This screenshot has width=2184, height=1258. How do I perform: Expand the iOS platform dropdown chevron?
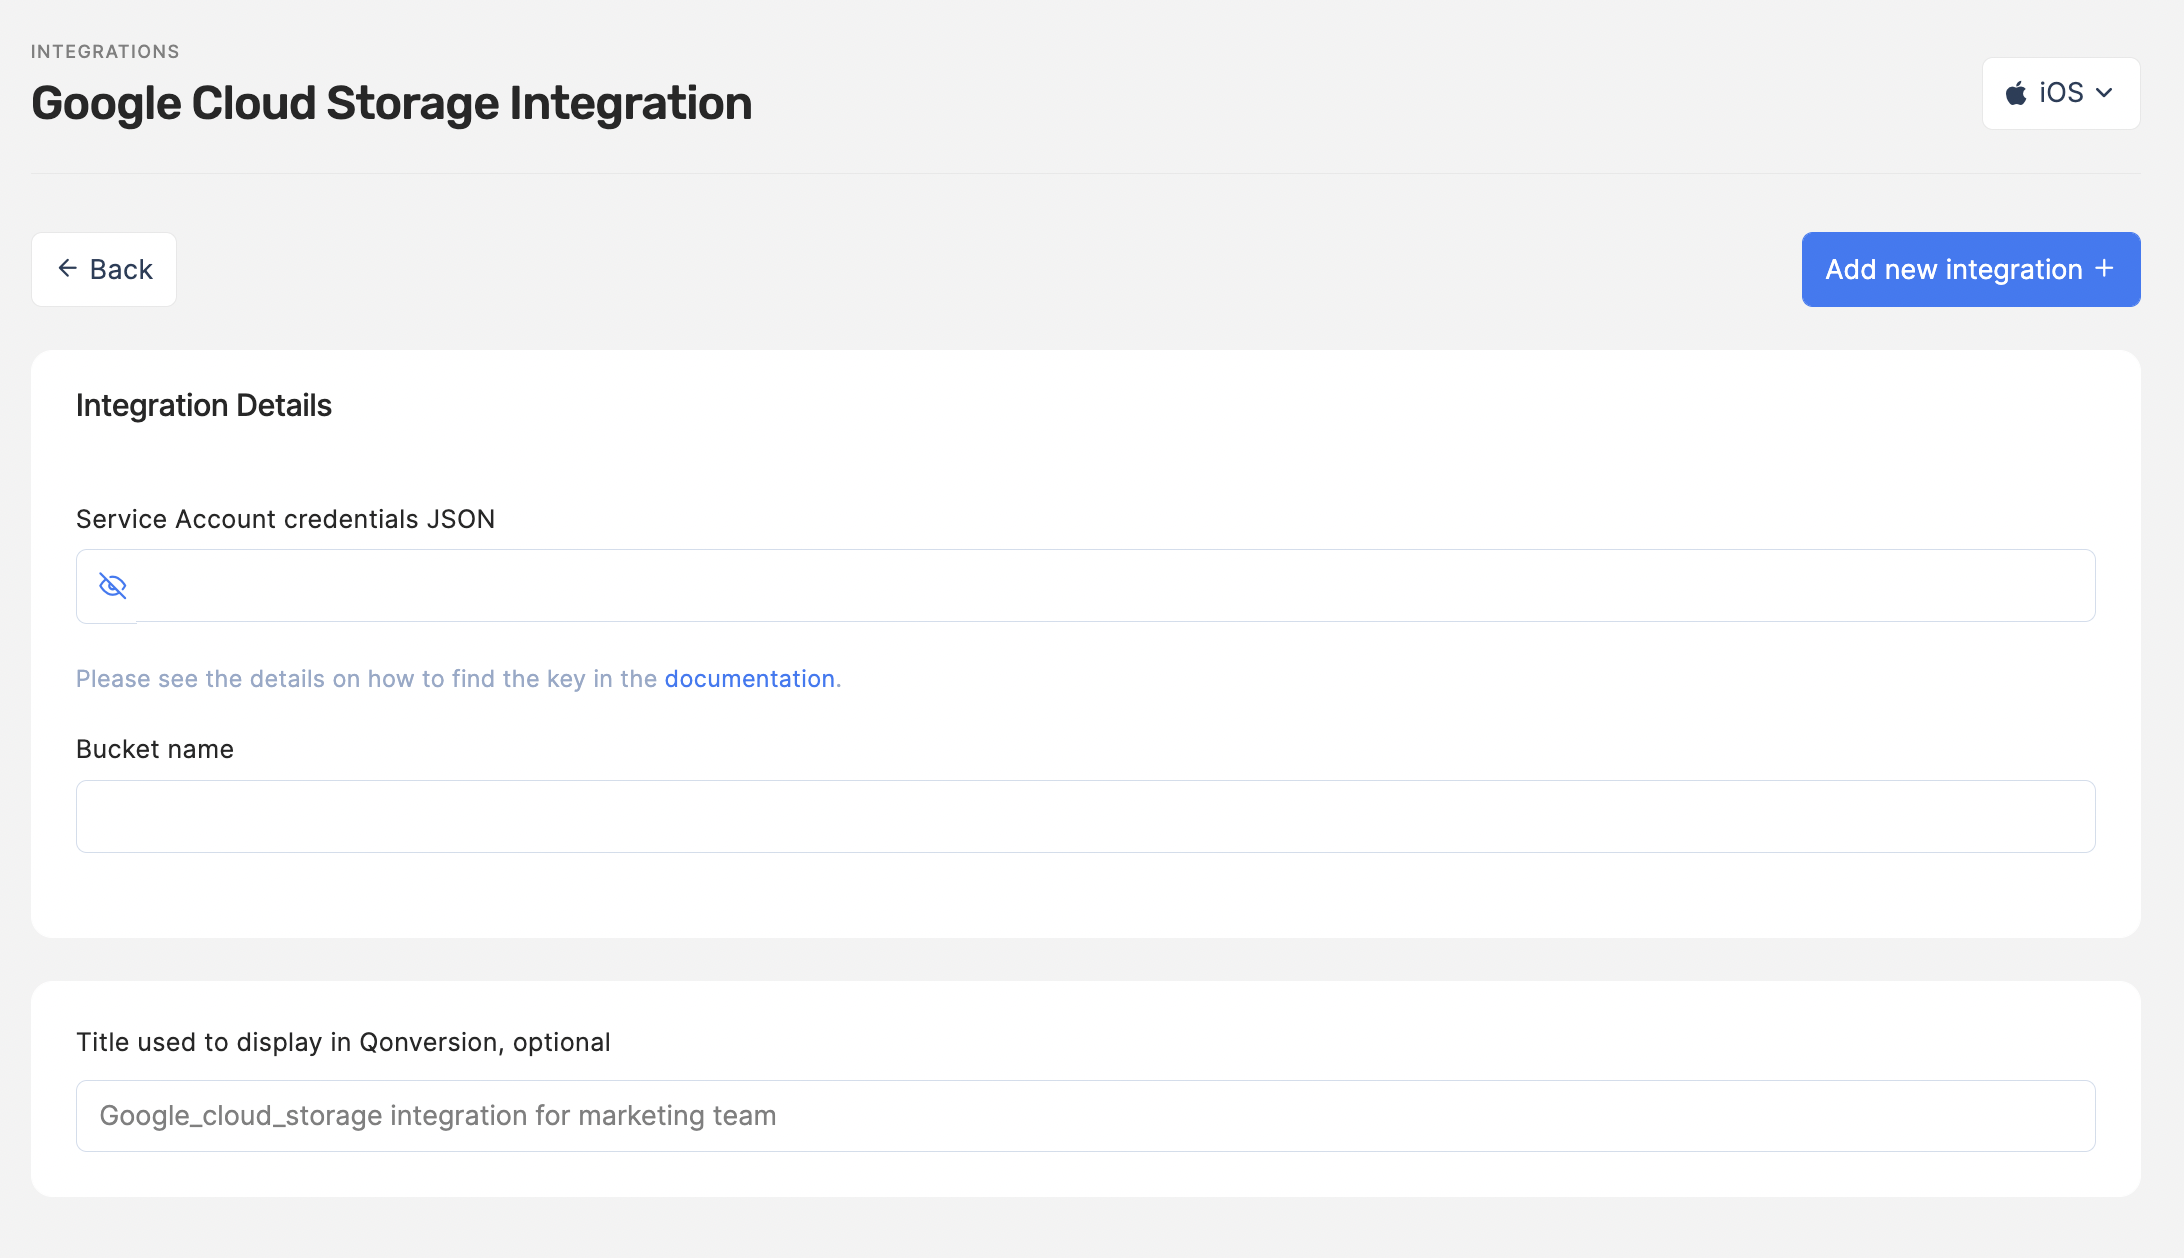[2105, 93]
